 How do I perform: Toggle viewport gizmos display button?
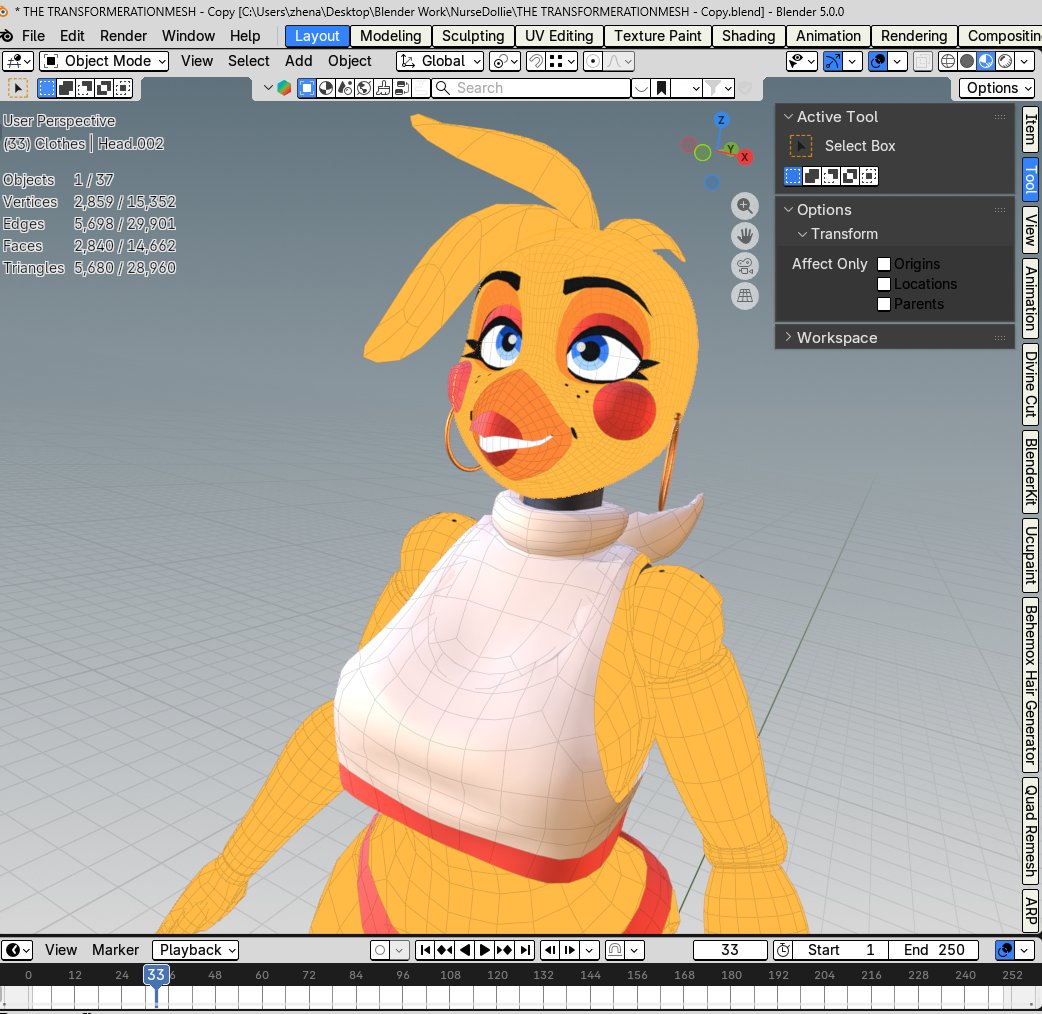pyautogui.click(x=833, y=61)
